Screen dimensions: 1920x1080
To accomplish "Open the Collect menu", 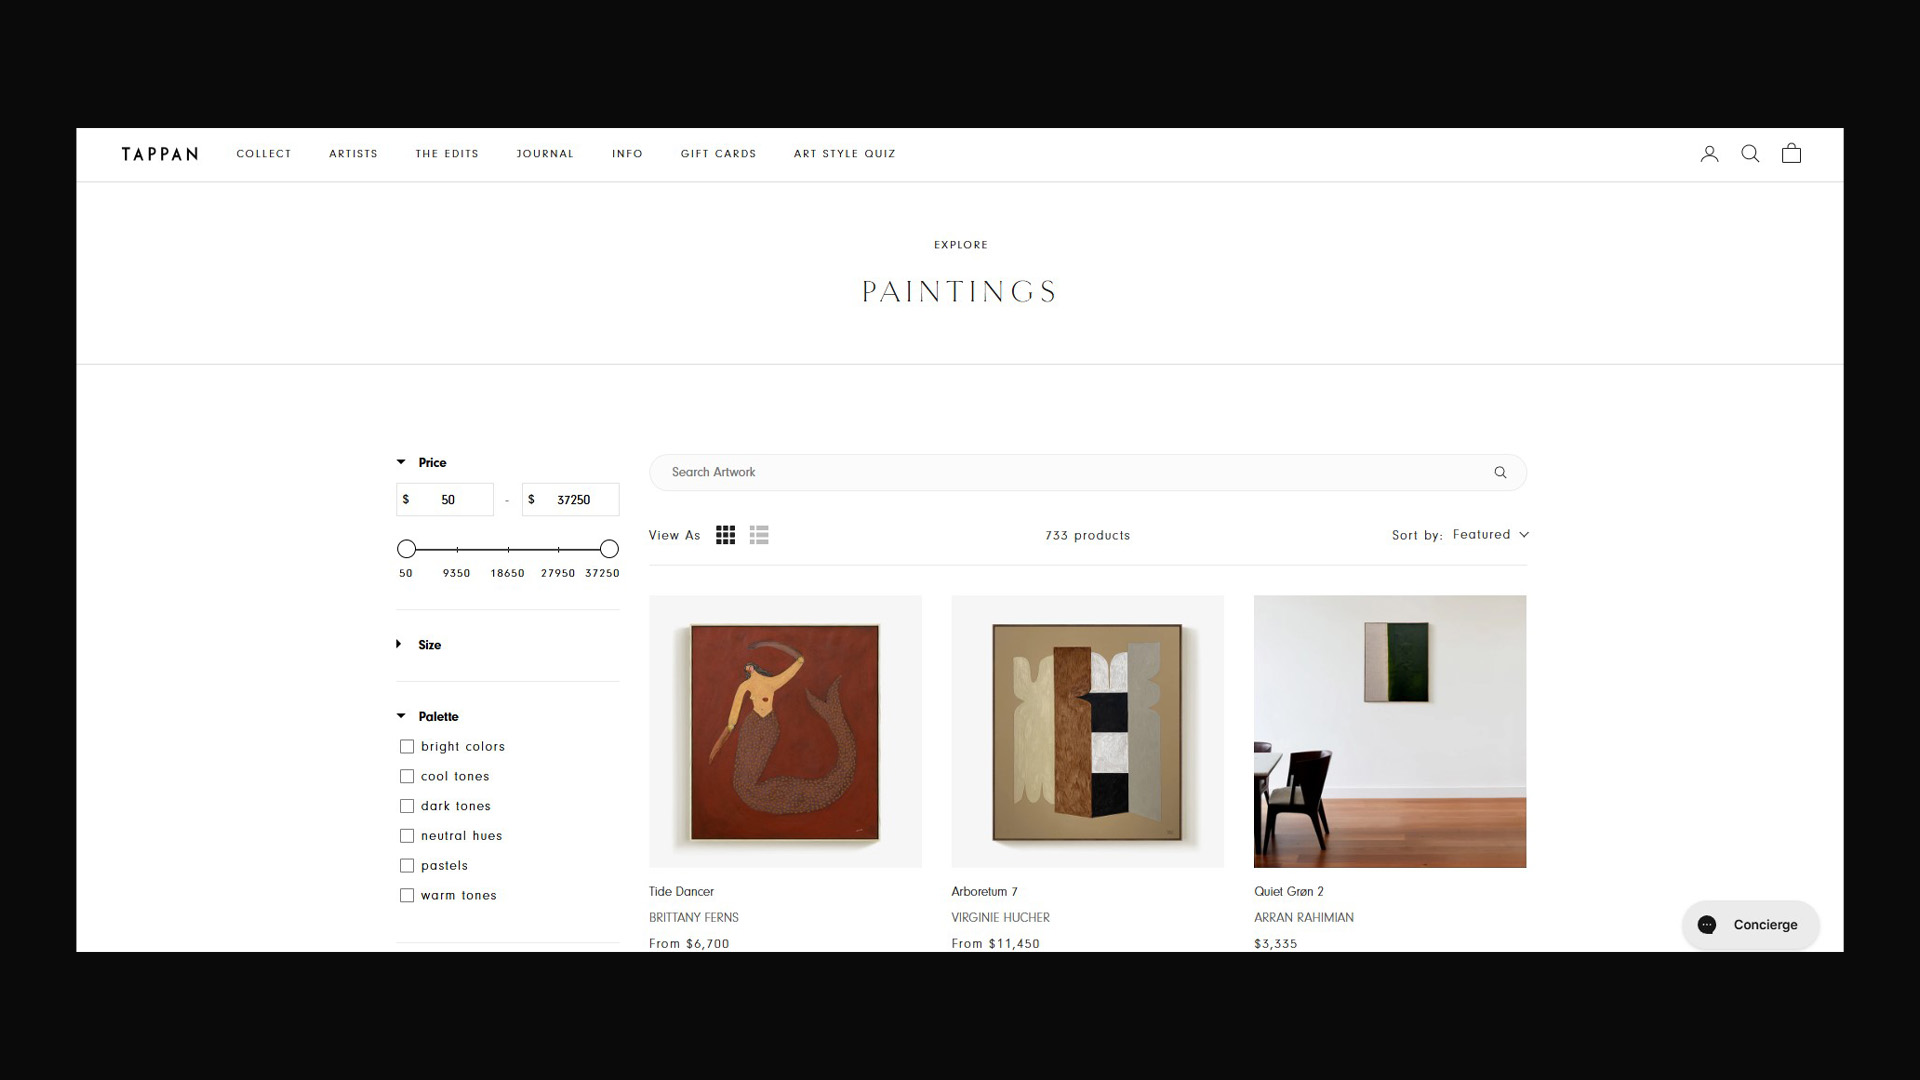I will [264, 154].
